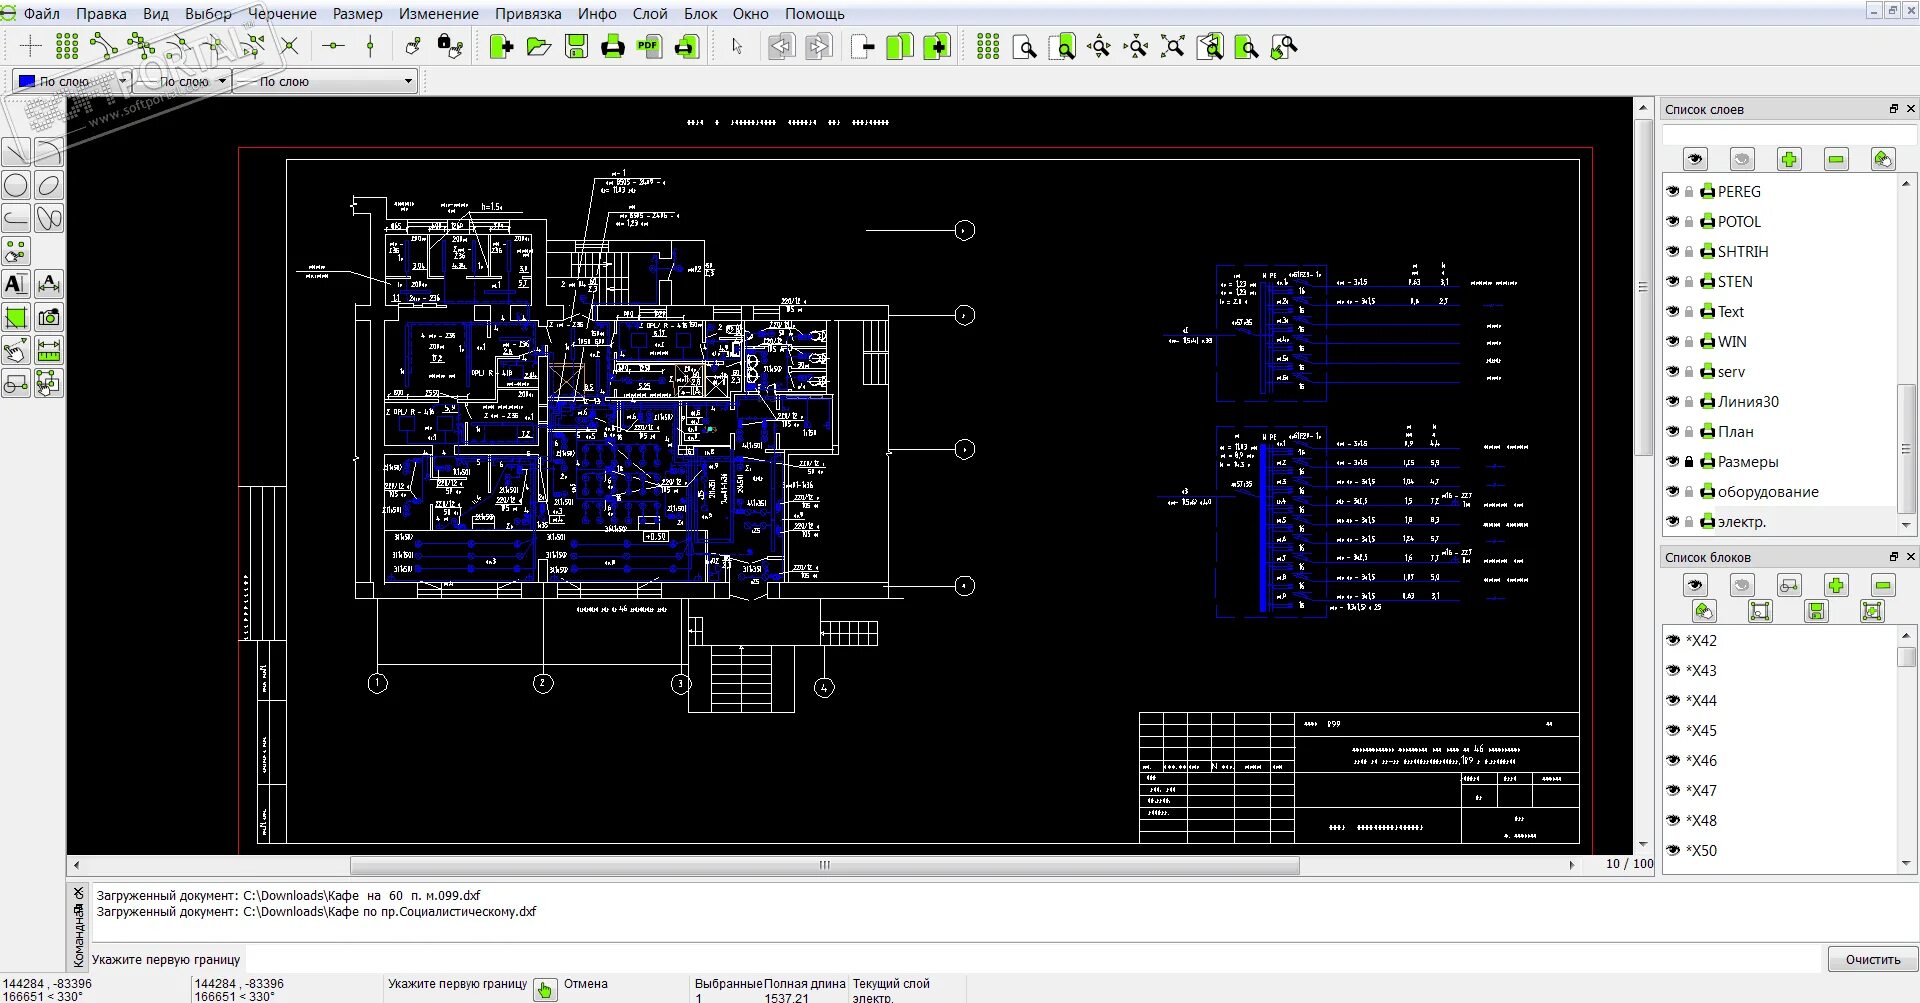Toggle visibility of block *X45

[x=1673, y=730]
